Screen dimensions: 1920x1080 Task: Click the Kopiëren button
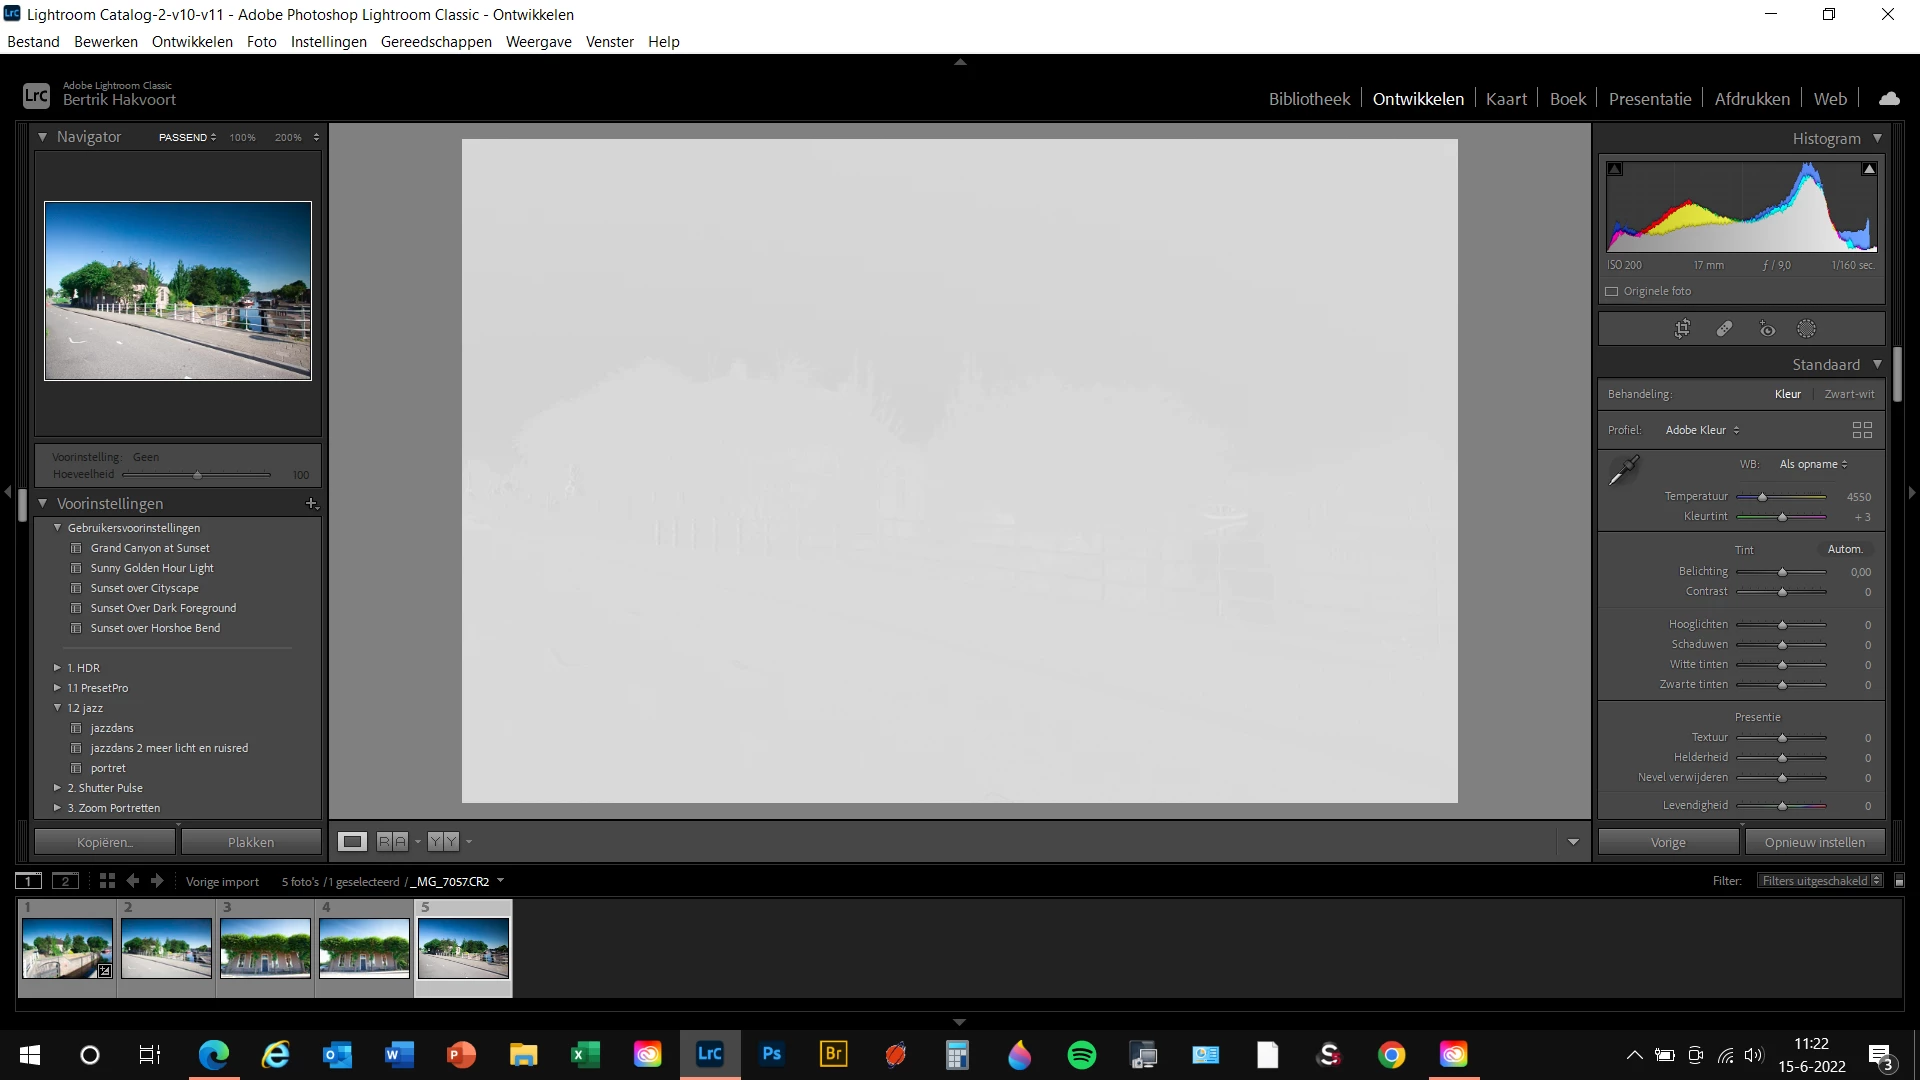pos(105,842)
